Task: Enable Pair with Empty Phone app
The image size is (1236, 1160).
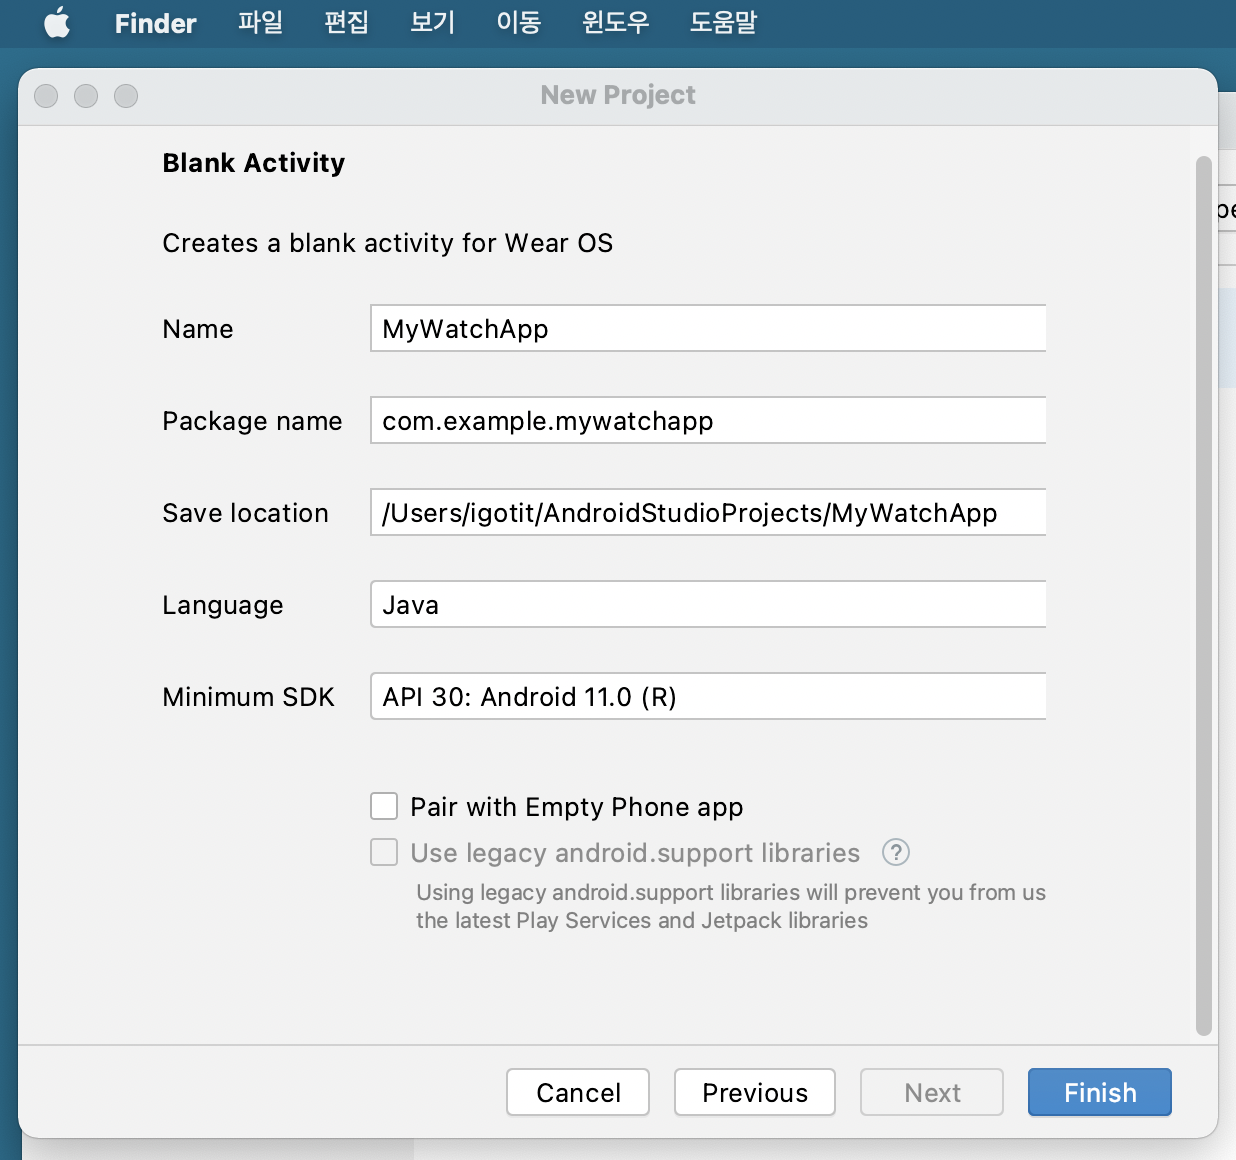Action: [x=384, y=806]
